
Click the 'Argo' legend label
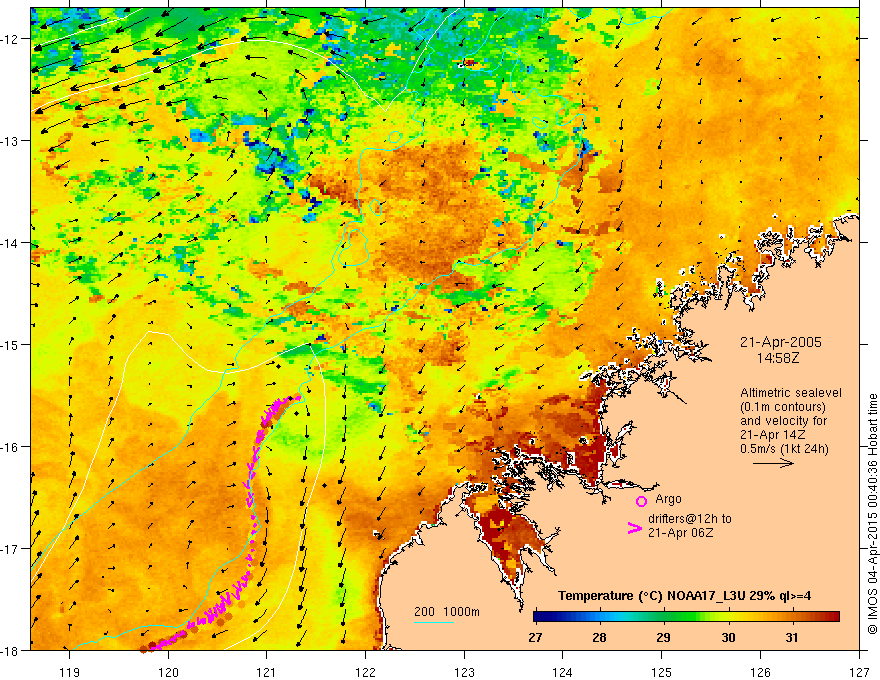click(668, 499)
